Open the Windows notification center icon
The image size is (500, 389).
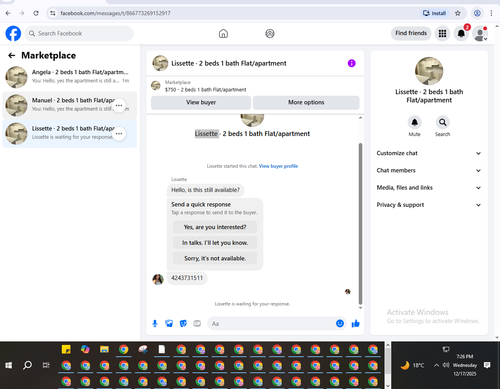point(487,365)
